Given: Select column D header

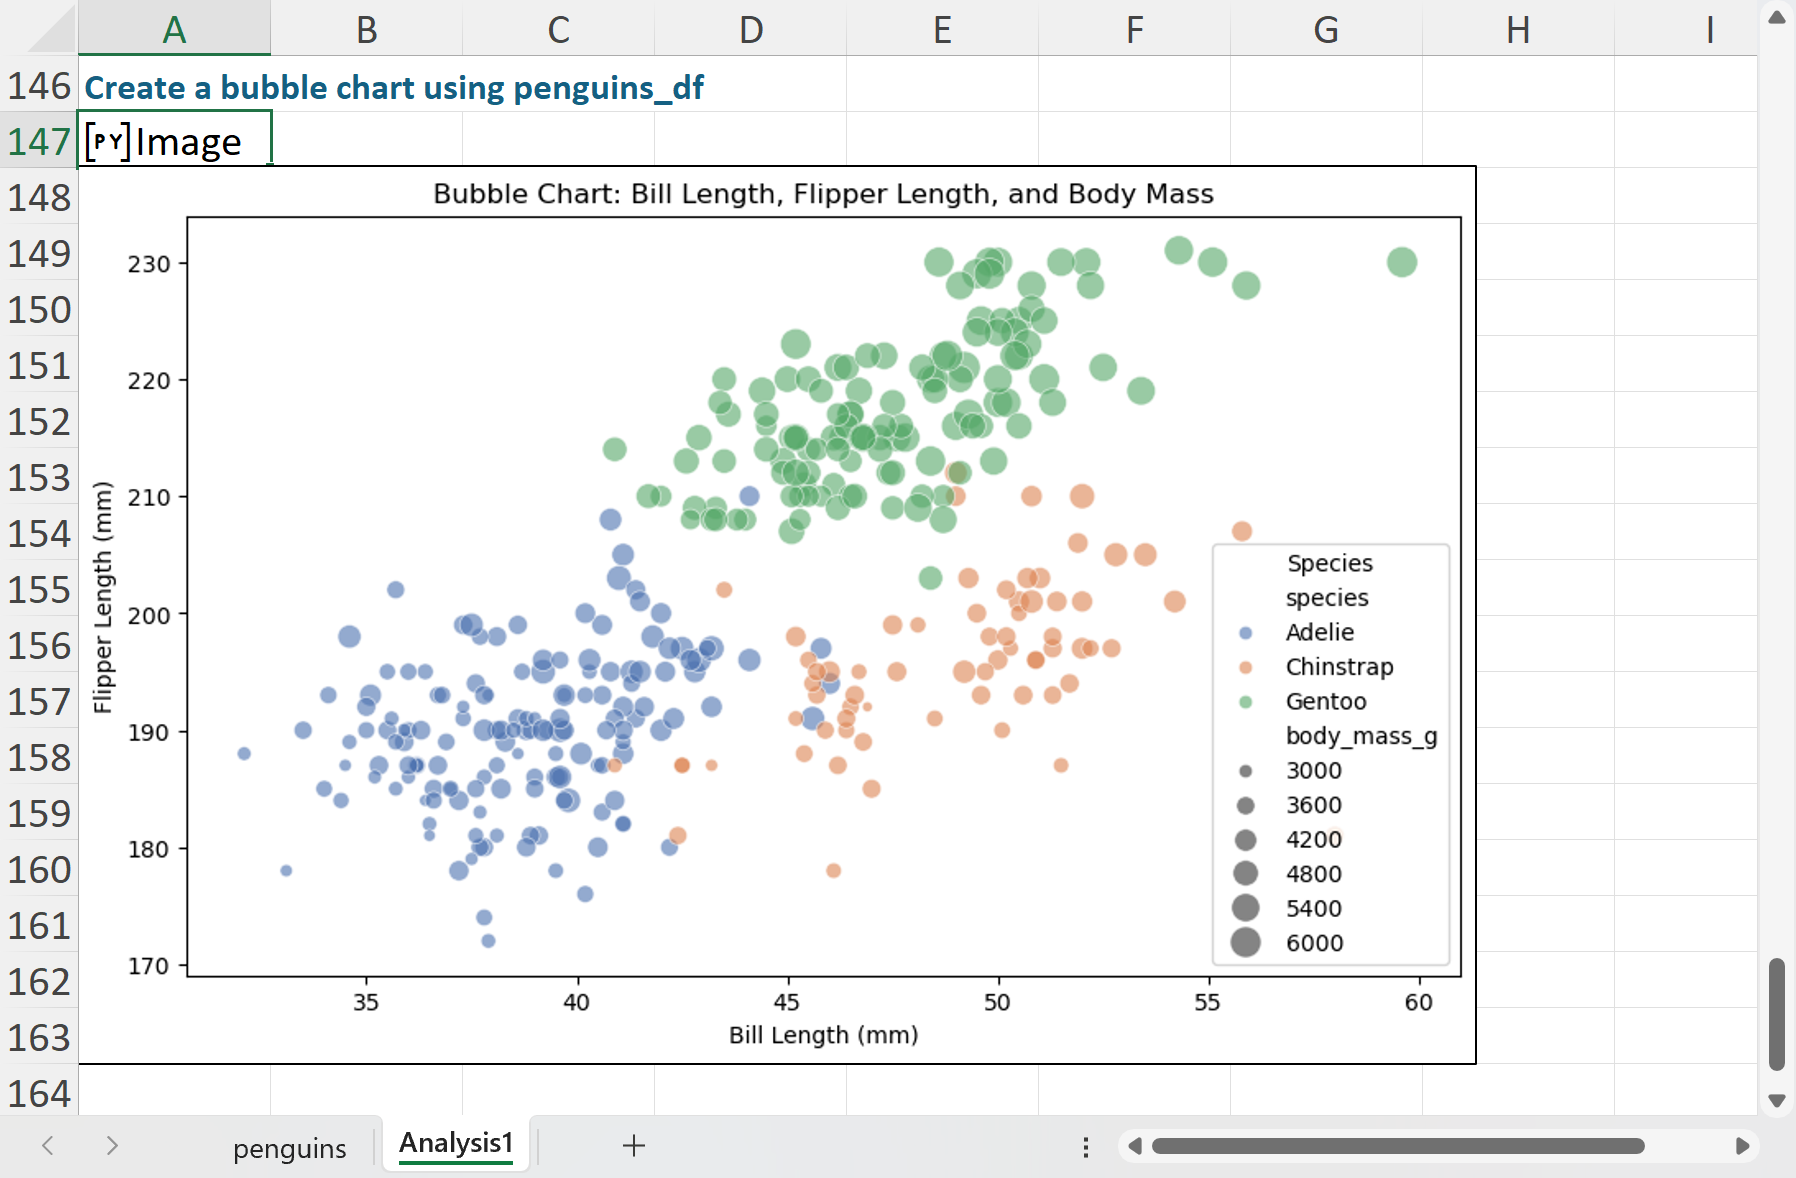Looking at the screenshot, I should pos(750,30).
